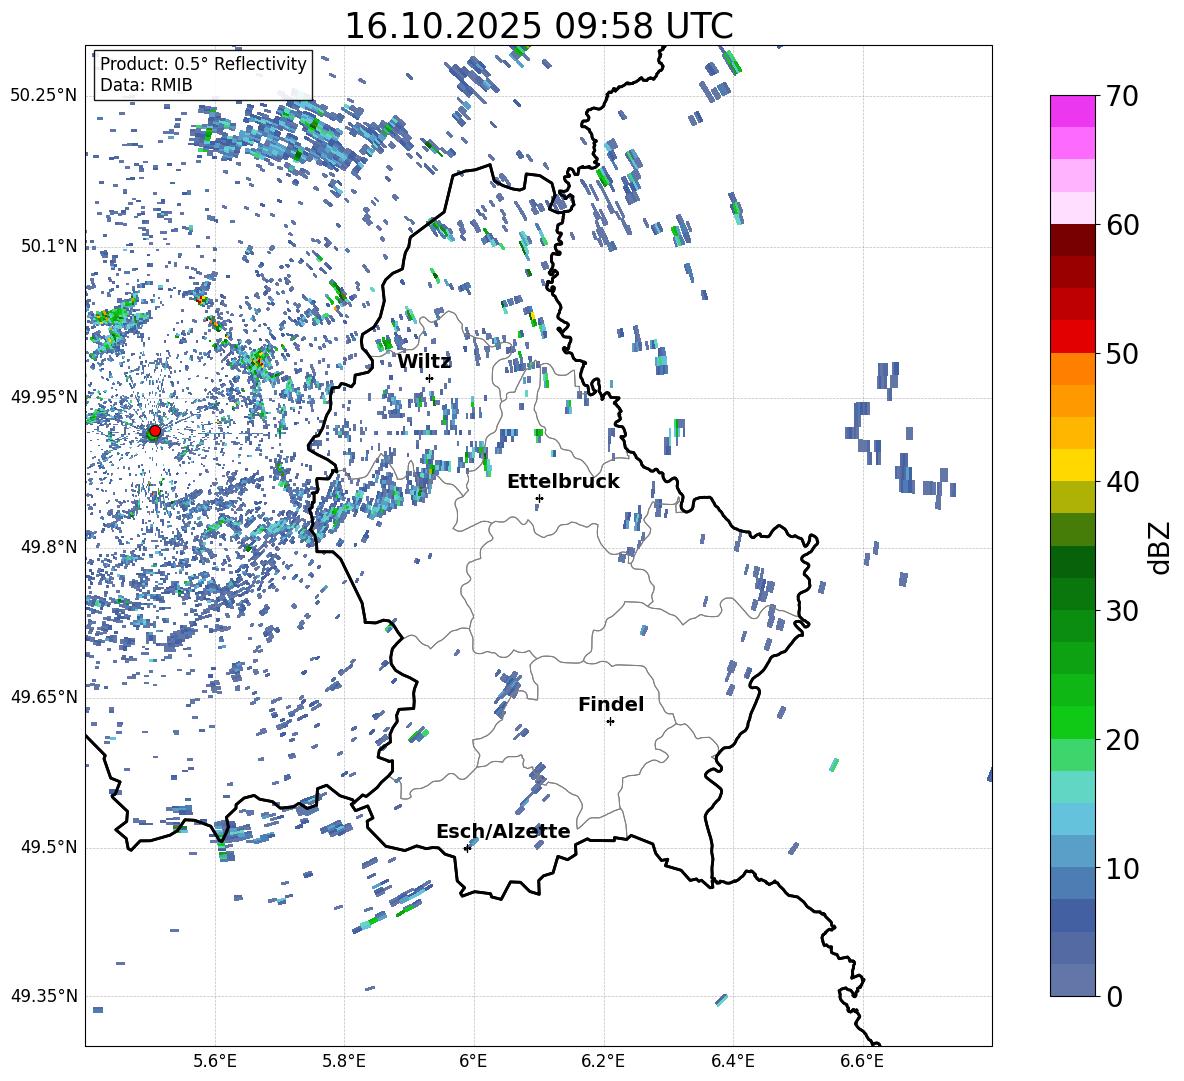Click the 10 colorbar tick label
The height and width of the screenshot is (1081, 1184).
point(1121,869)
